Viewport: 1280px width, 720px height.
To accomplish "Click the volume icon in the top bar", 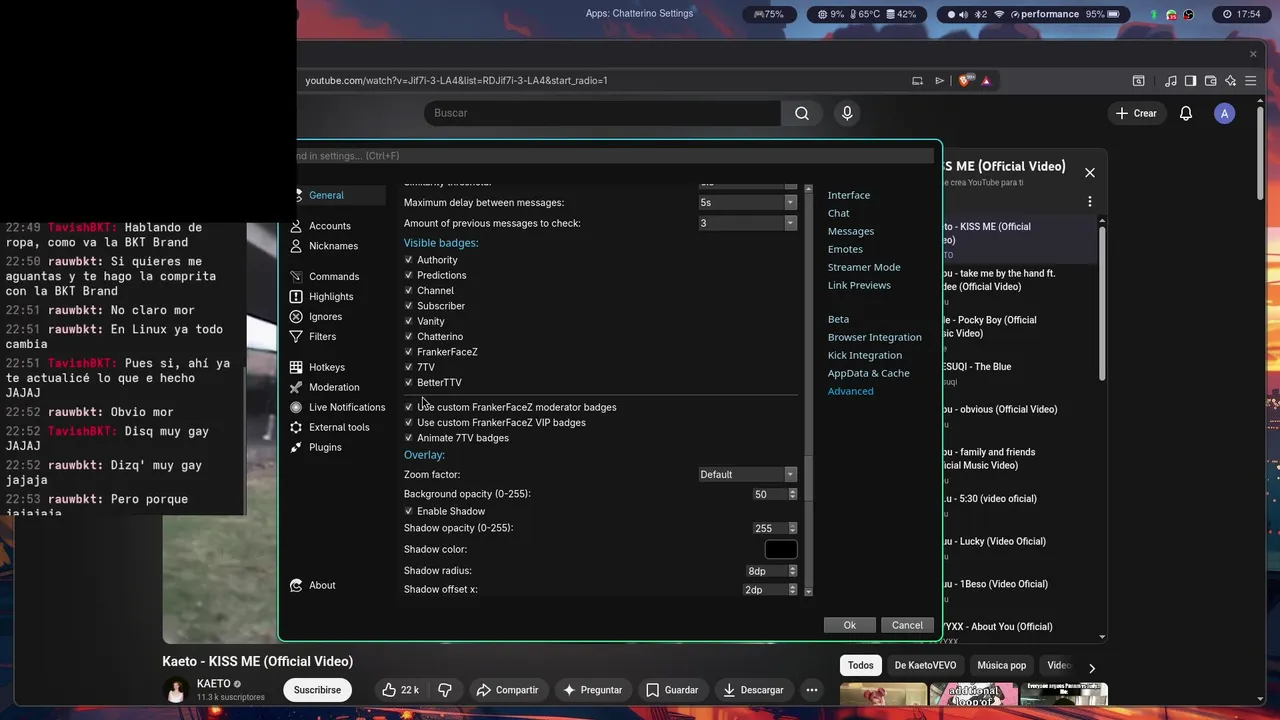I will [965, 15].
